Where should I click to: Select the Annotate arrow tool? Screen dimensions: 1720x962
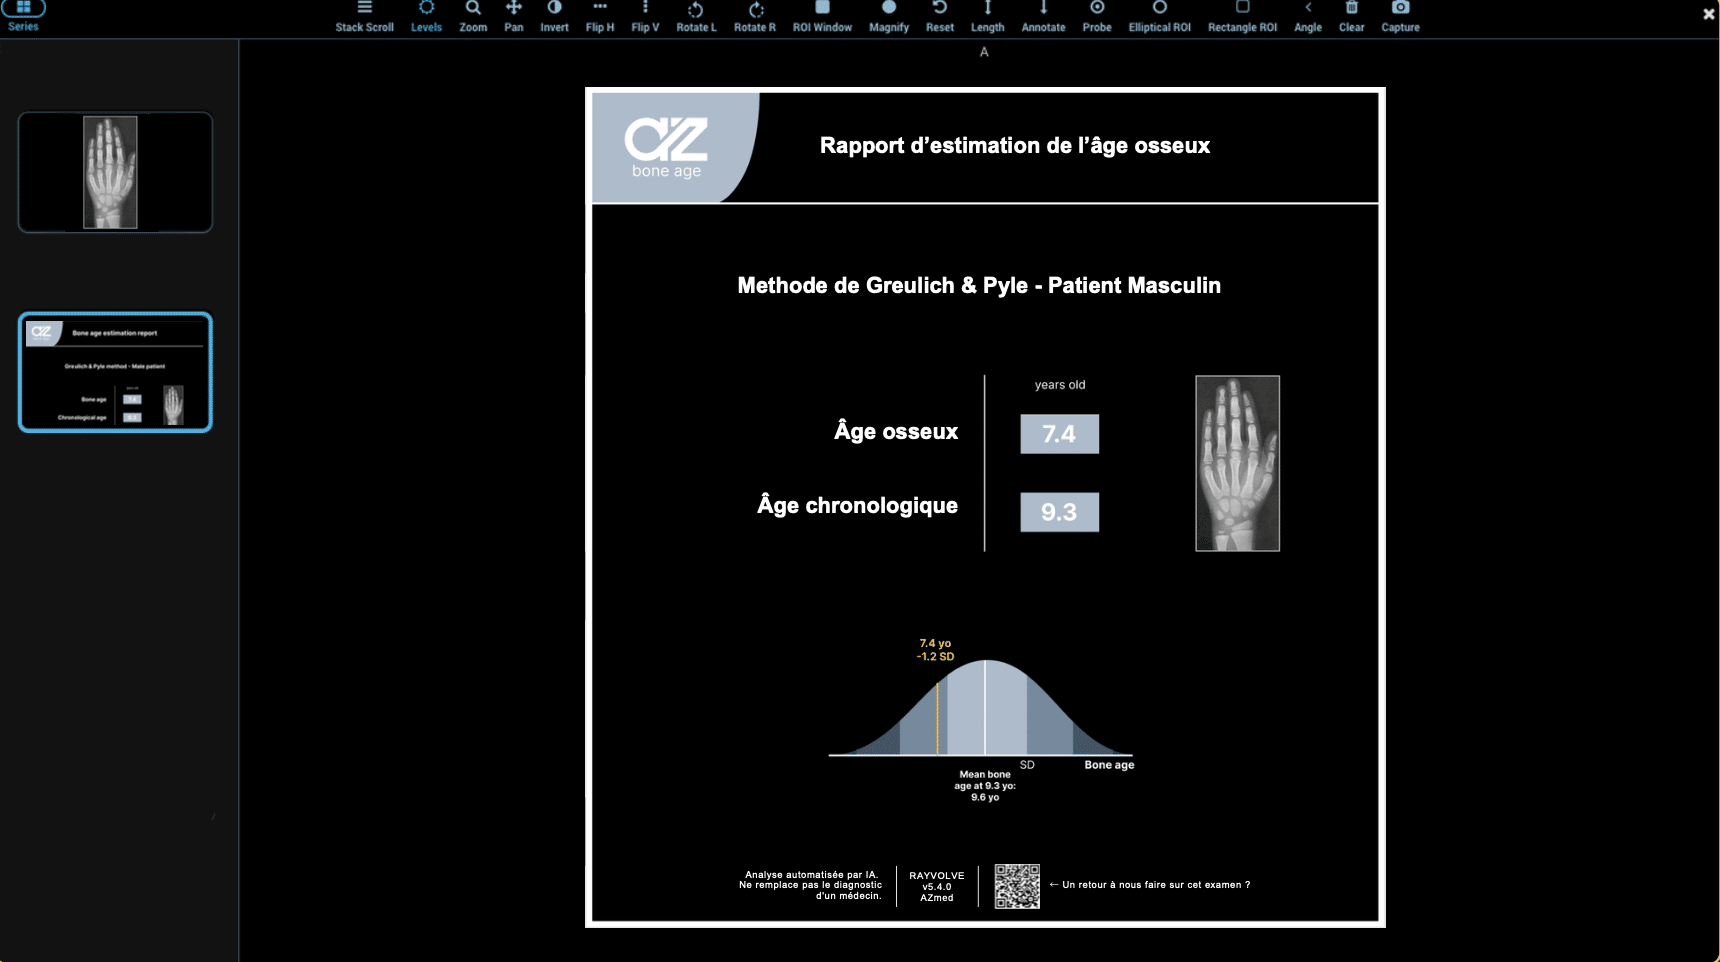click(1043, 17)
